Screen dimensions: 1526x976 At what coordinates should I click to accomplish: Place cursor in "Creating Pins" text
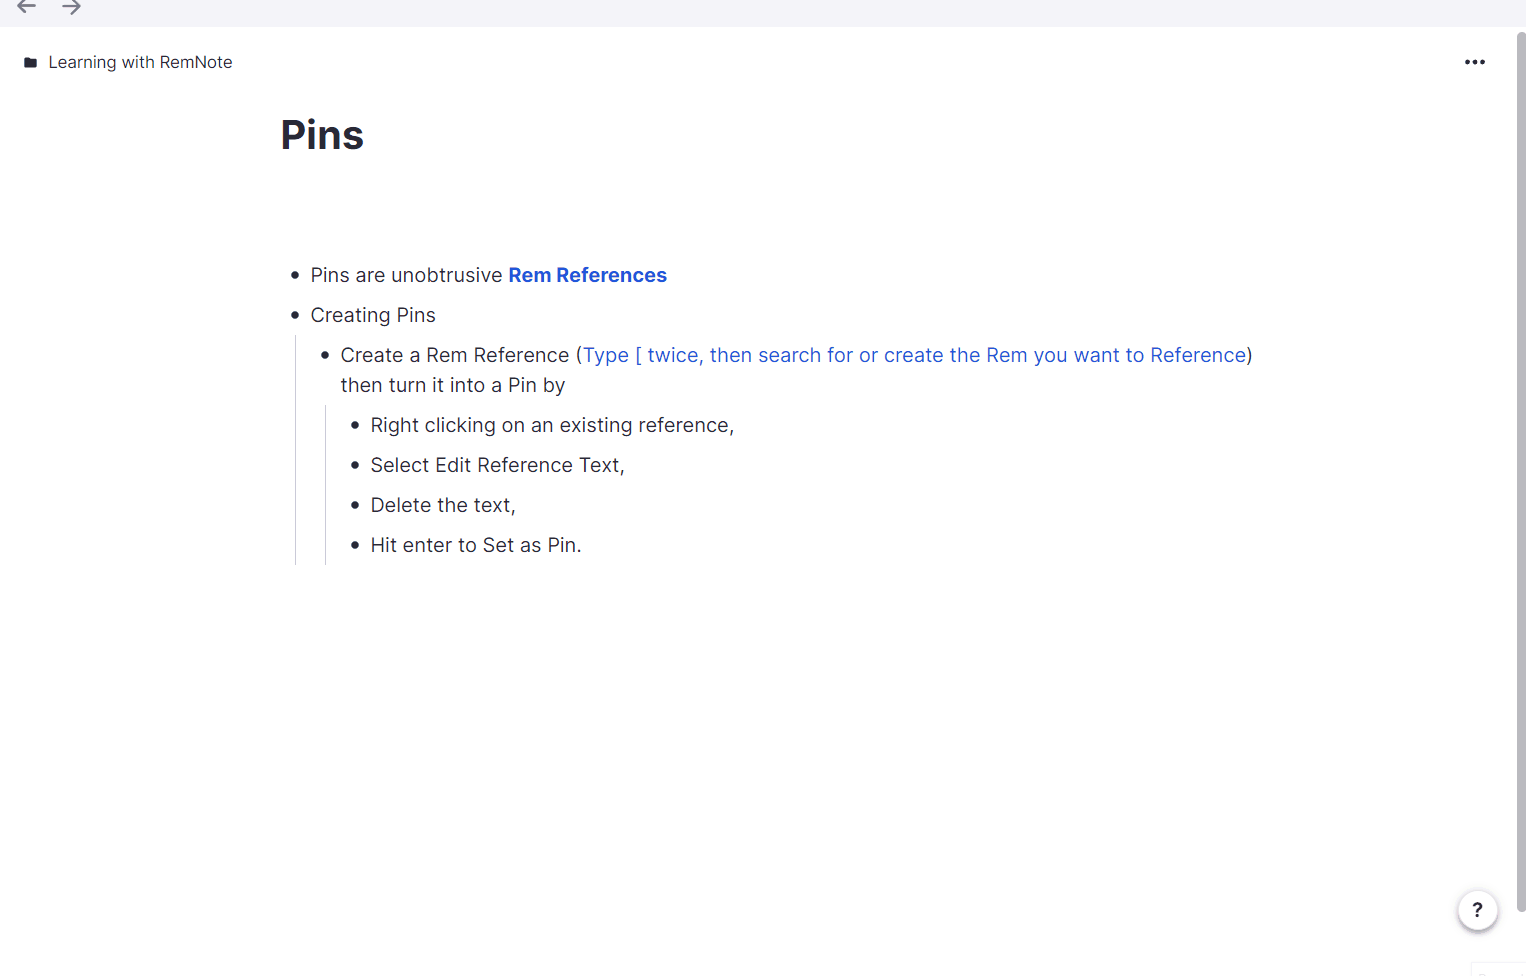[373, 315]
